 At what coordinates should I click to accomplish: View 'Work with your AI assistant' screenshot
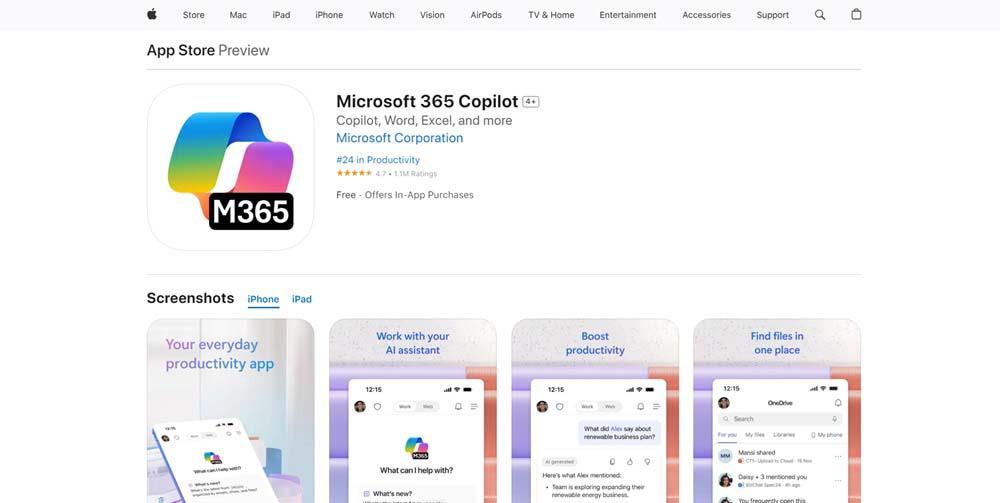[x=413, y=411]
